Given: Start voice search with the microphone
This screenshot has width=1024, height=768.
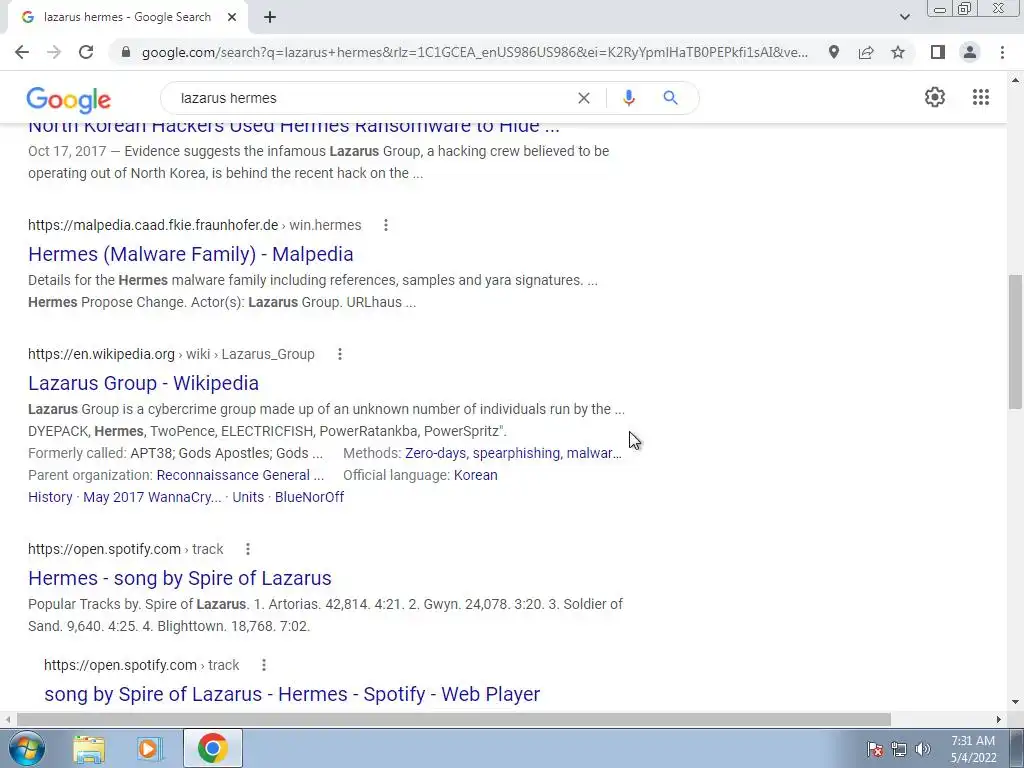Looking at the screenshot, I should click(x=628, y=98).
